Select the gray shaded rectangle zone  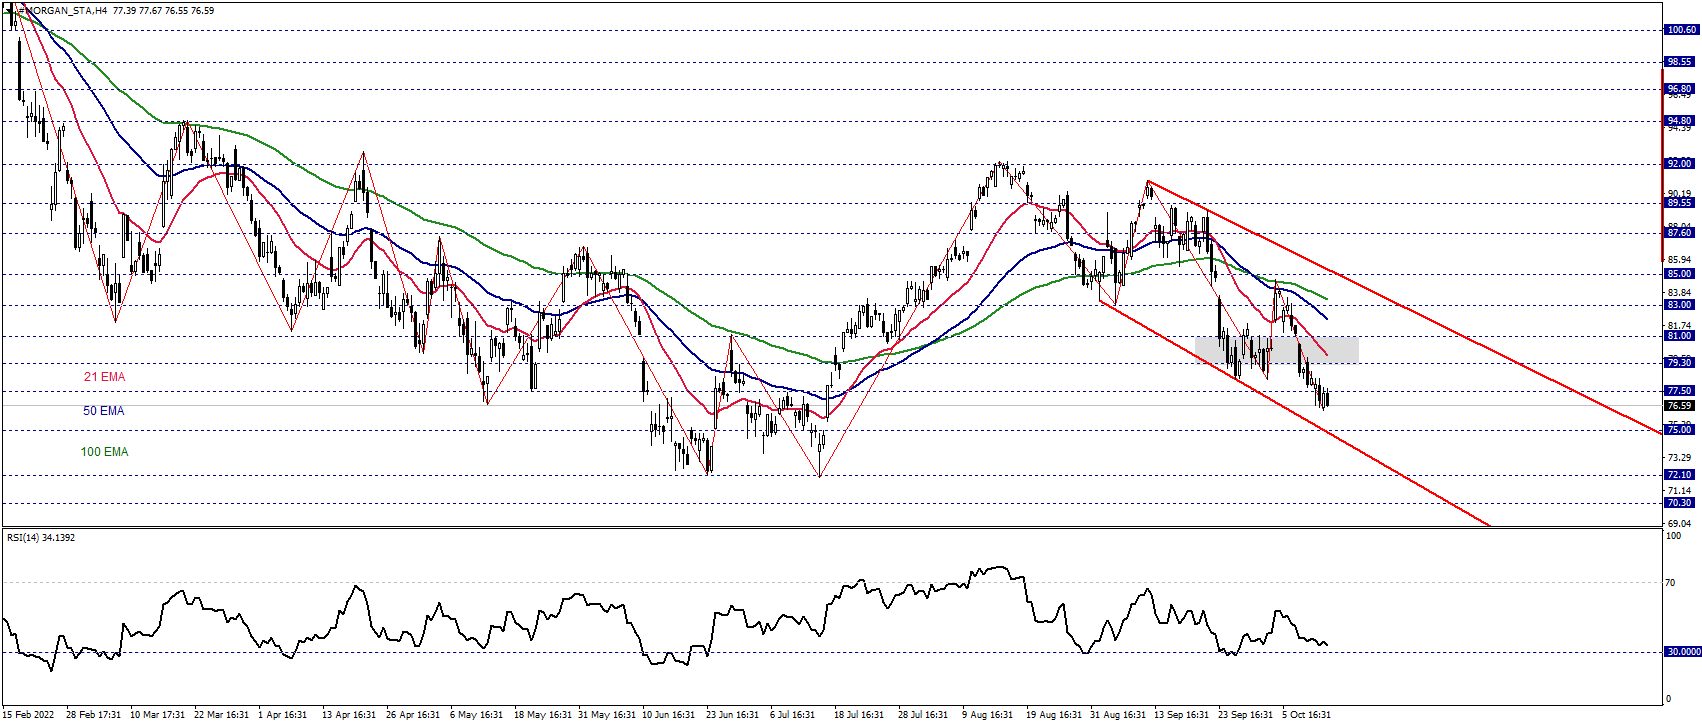point(1277,350)
